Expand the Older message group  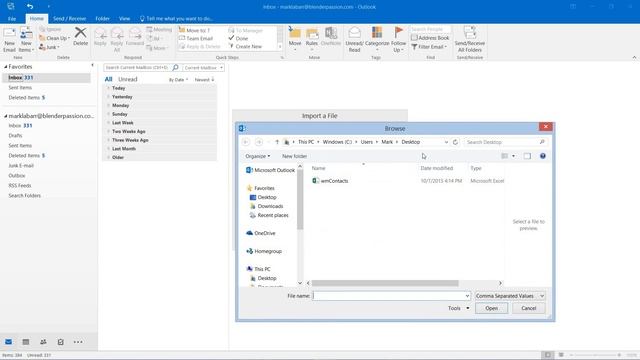pos(109,157)
